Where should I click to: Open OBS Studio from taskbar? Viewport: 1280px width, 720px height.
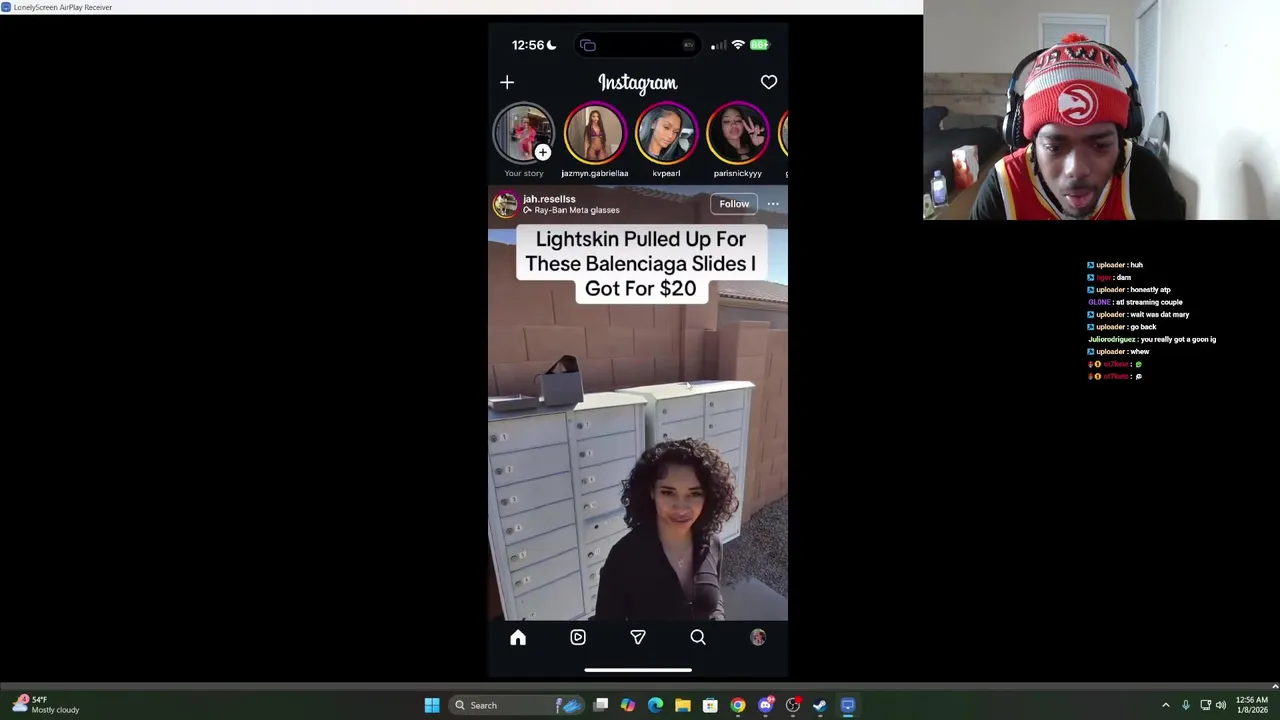(793, 705)
